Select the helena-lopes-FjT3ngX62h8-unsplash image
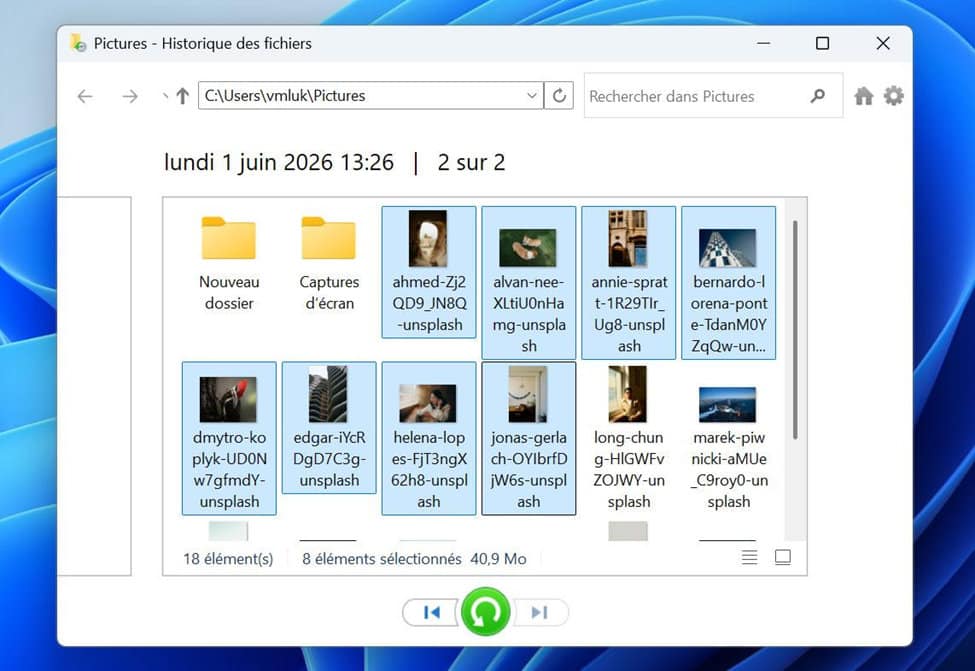The height and width of the screenshot is (671, 975). tap(428, 438)
